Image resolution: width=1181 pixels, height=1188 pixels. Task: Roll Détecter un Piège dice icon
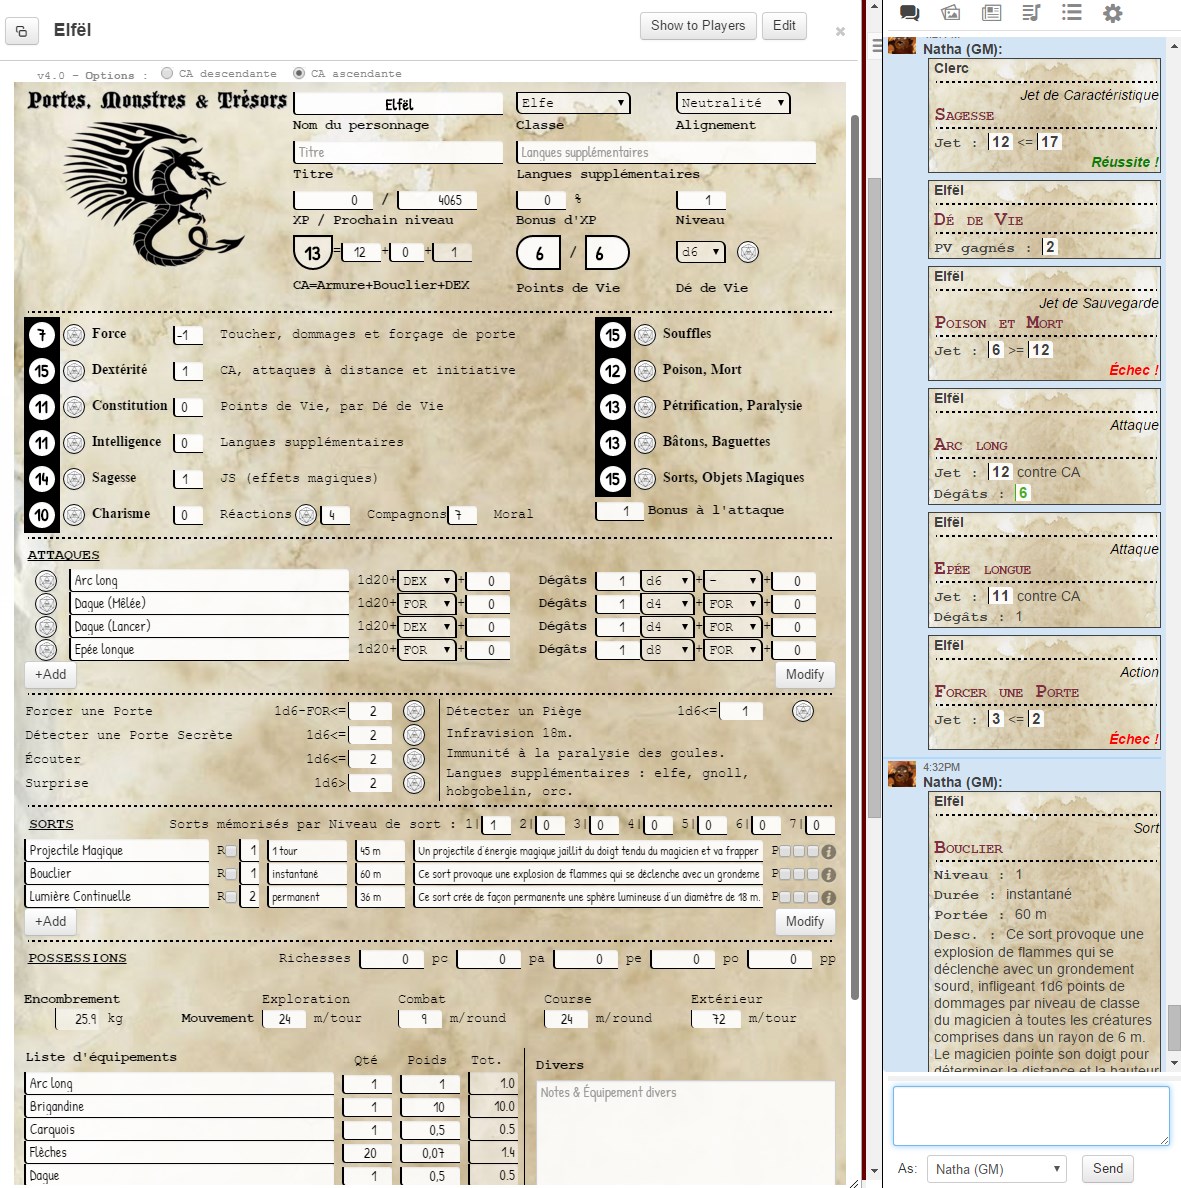pyautogui.click(x=803, y=711)
